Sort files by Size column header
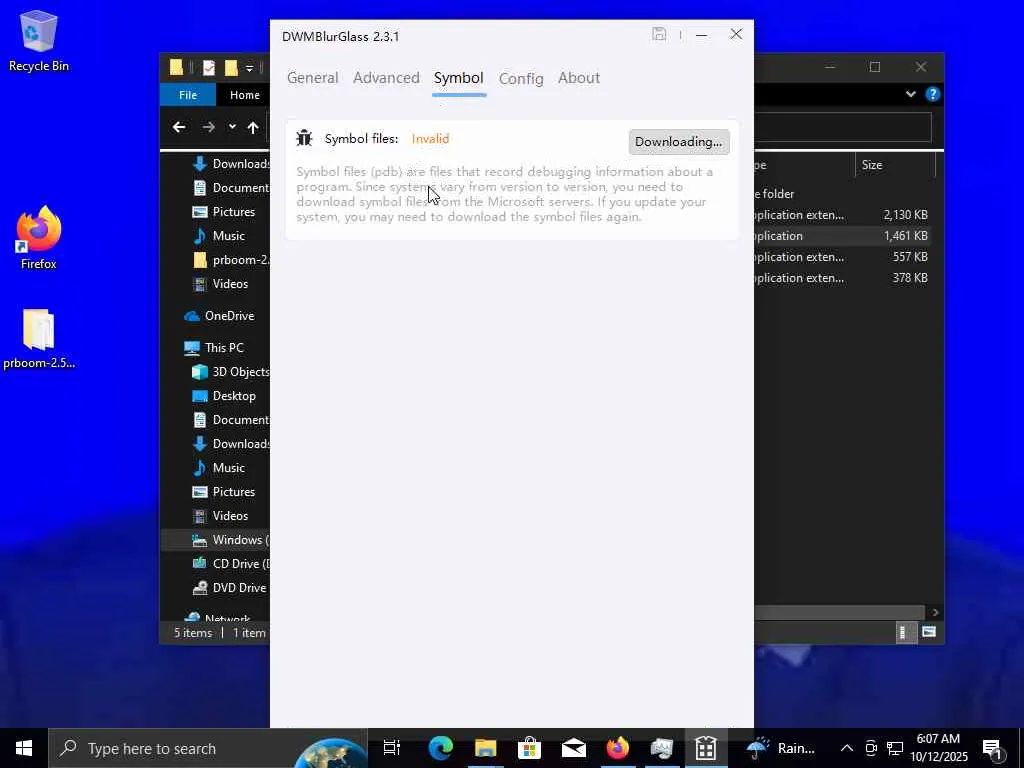Screen dimensions: 1024x768 click(895, 165)
